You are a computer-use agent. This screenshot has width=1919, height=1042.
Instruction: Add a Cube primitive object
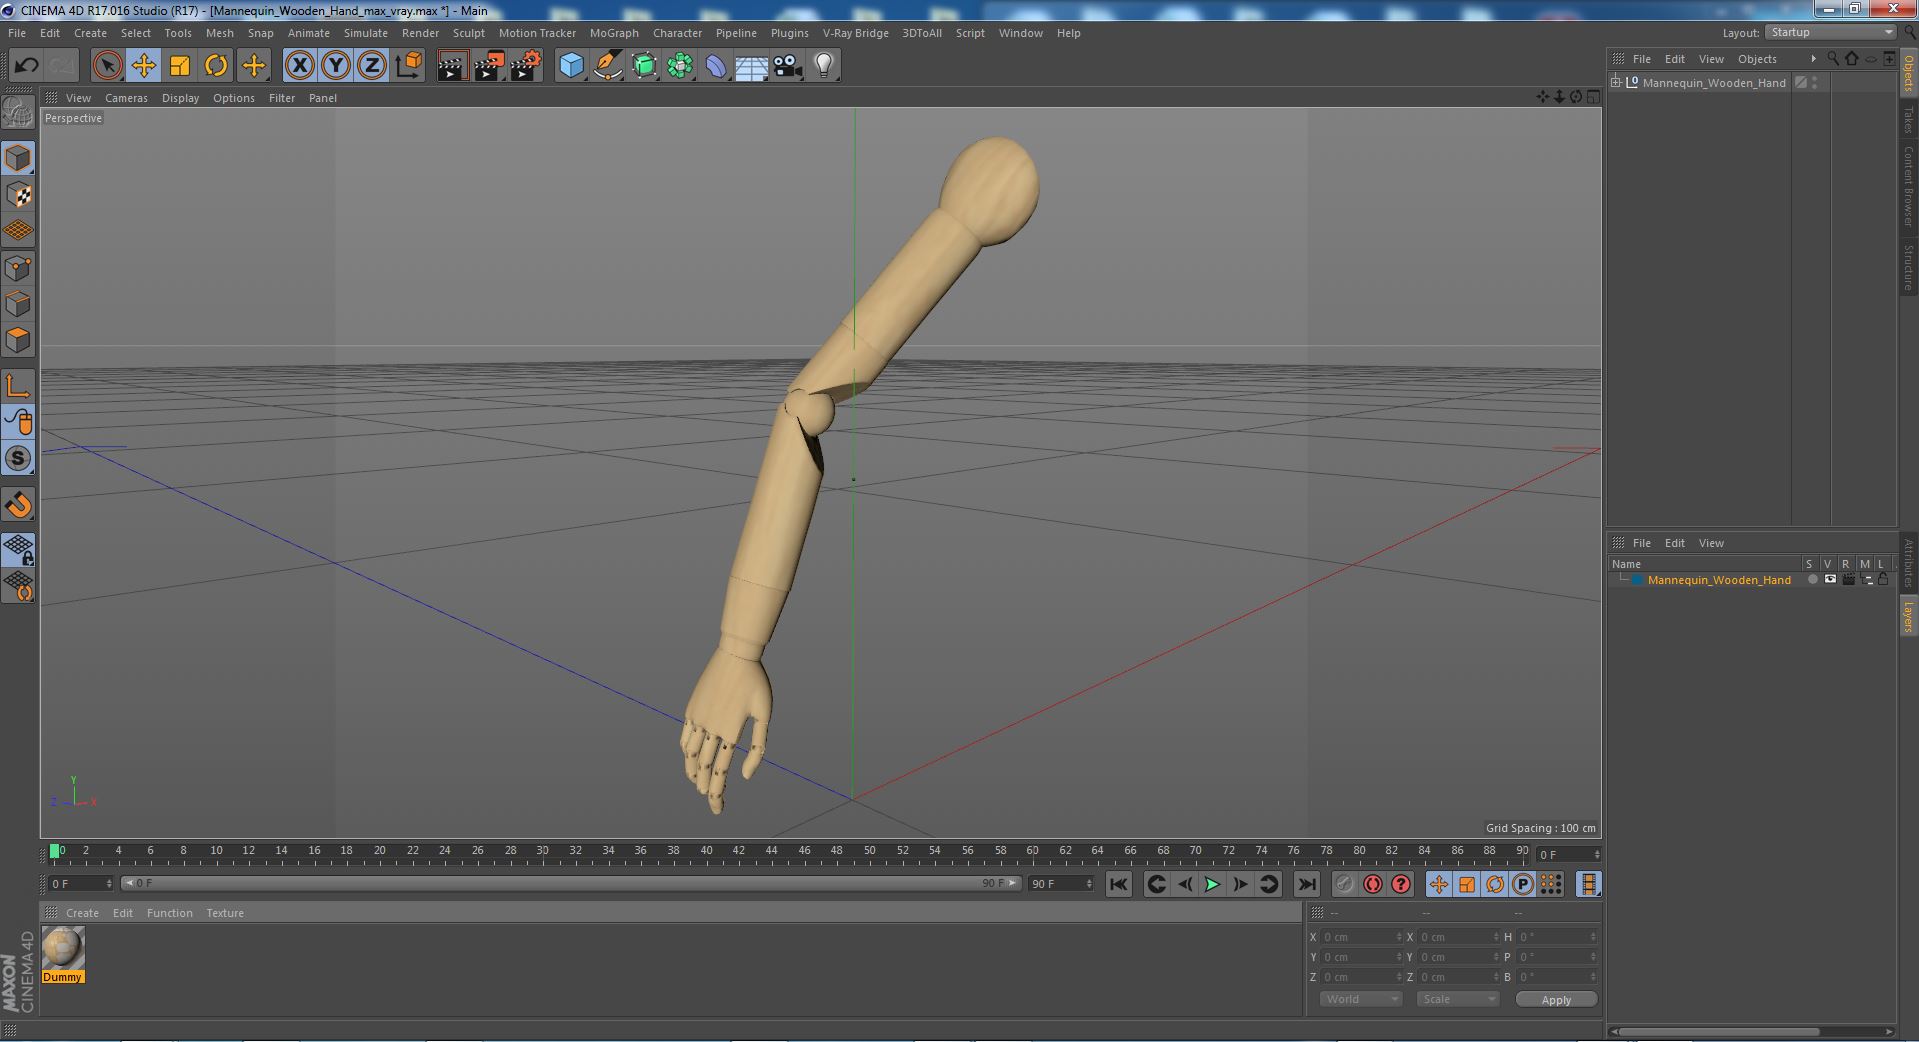571,66
